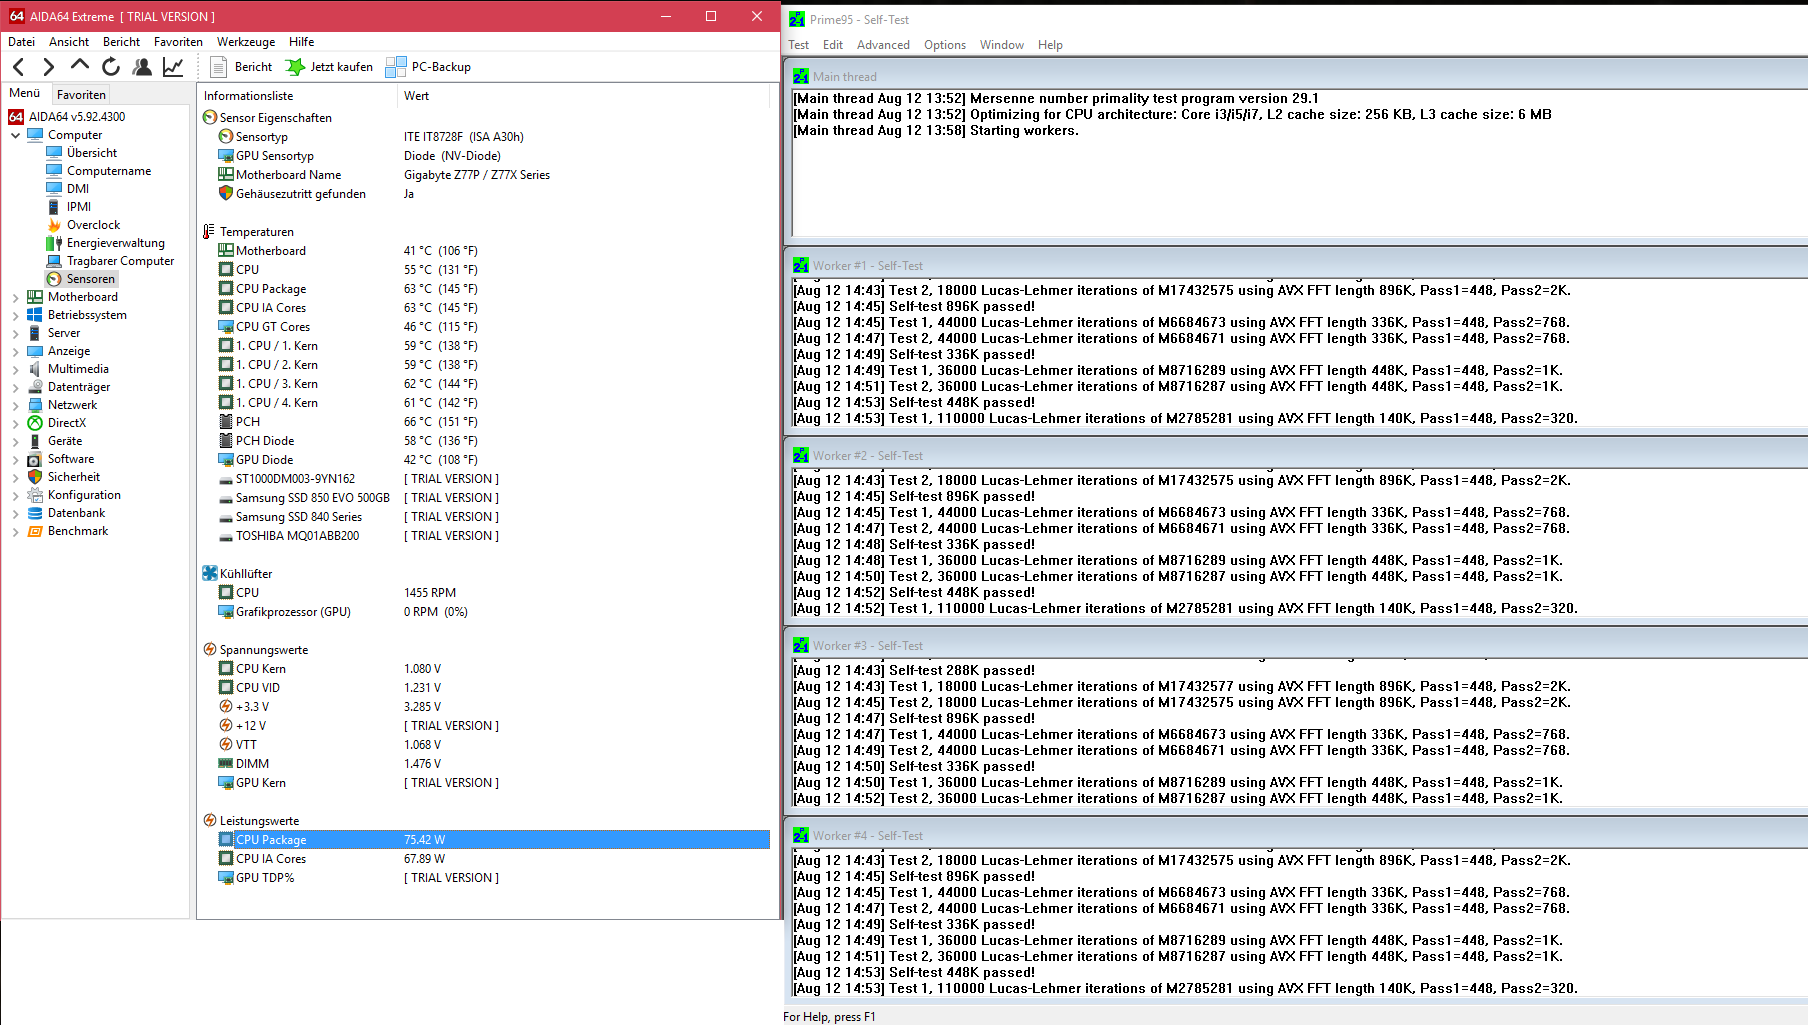Open the Test menu in Prime95
The image size is (1808, 1025).
click(798, 45)
